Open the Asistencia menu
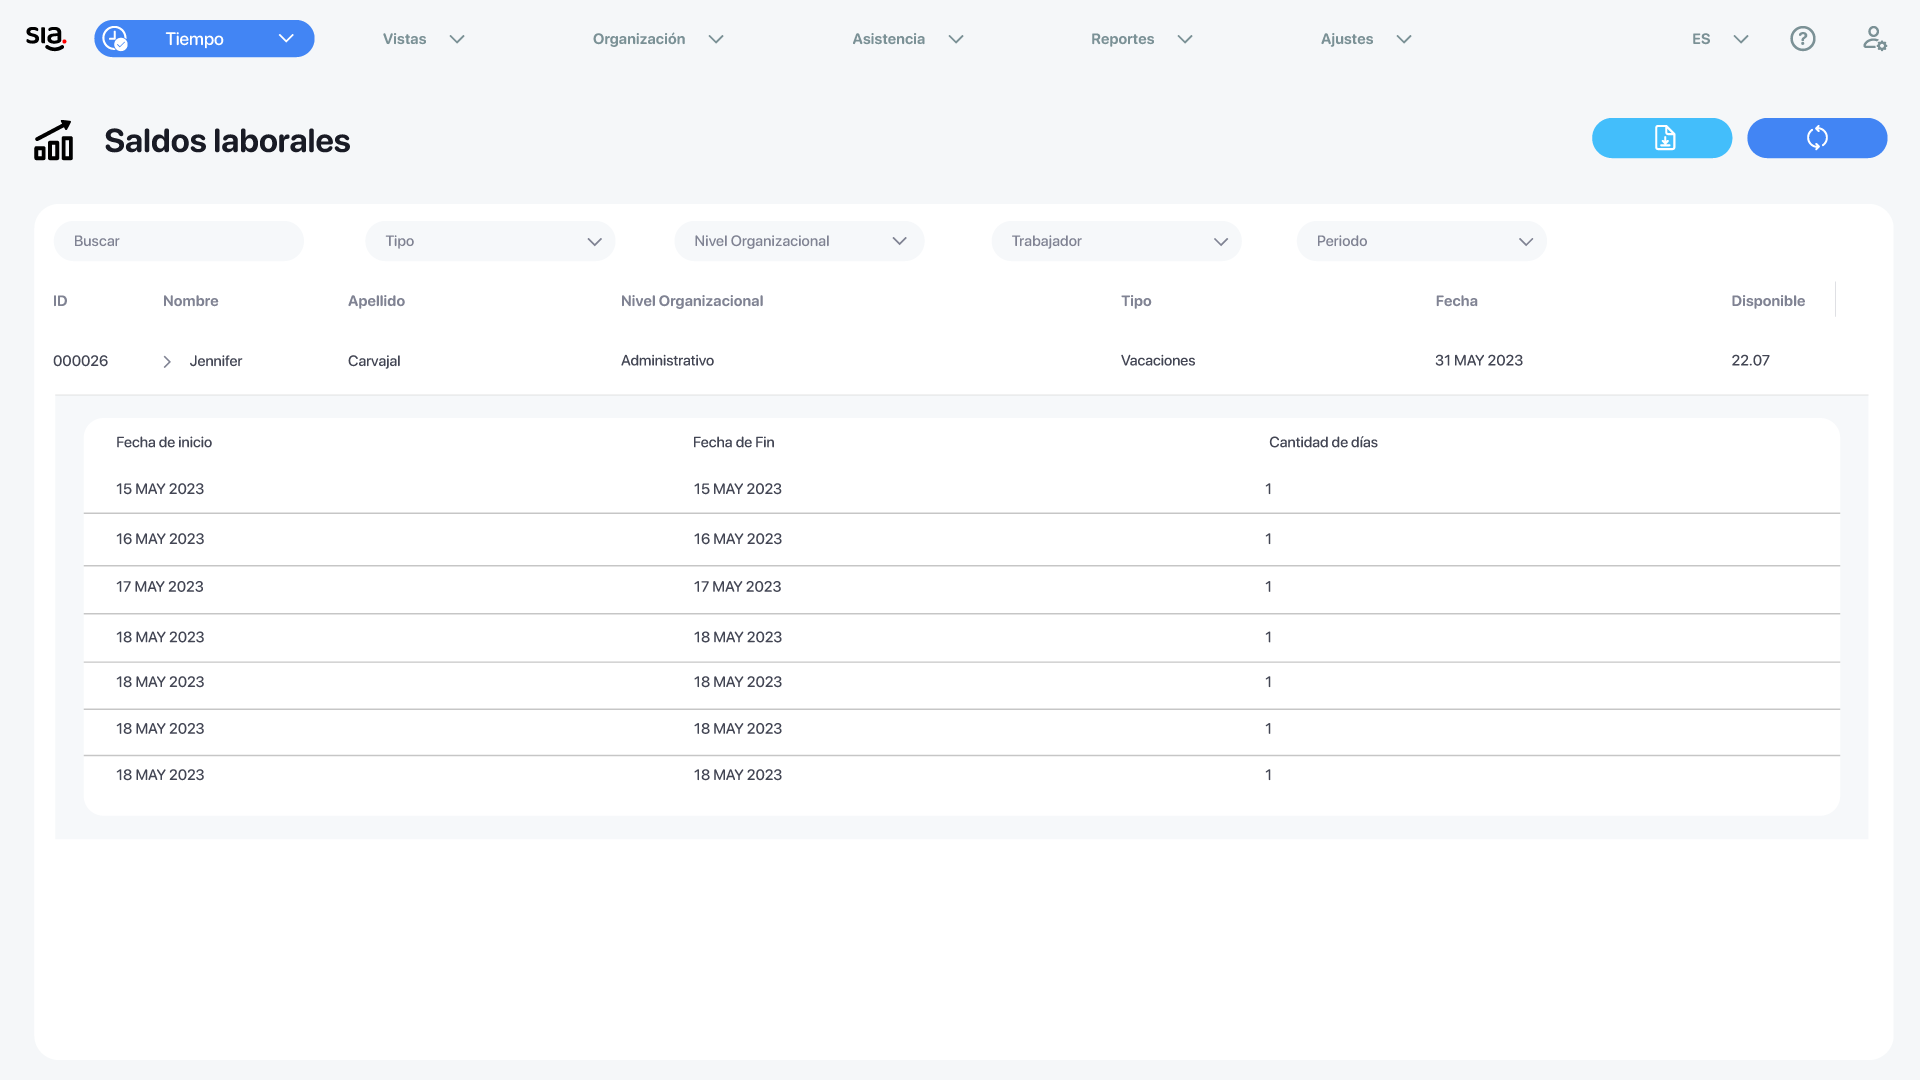 click(x=907, y=39)
